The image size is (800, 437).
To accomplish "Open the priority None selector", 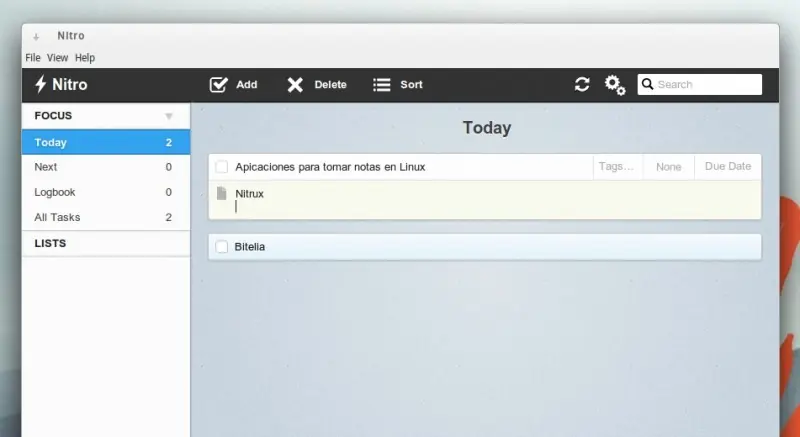I will pyautogui.click(x=668, y=167).
